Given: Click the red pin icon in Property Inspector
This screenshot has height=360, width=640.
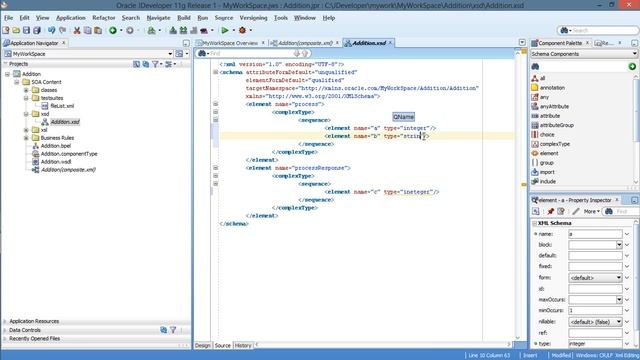Looking at the screenshot, I should point(550,211).
